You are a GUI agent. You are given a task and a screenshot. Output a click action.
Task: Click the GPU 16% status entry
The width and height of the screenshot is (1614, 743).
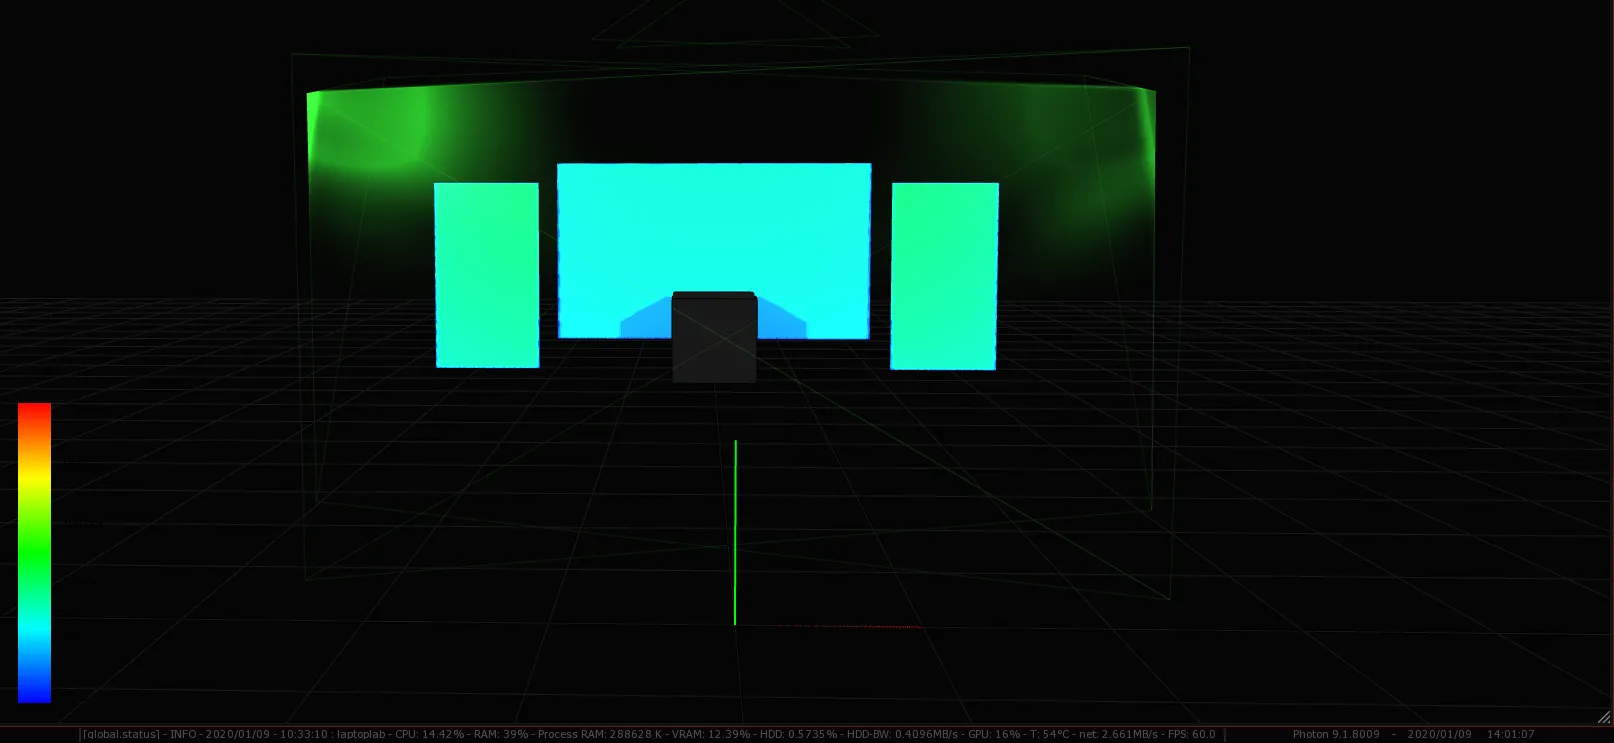click(994, 734)
